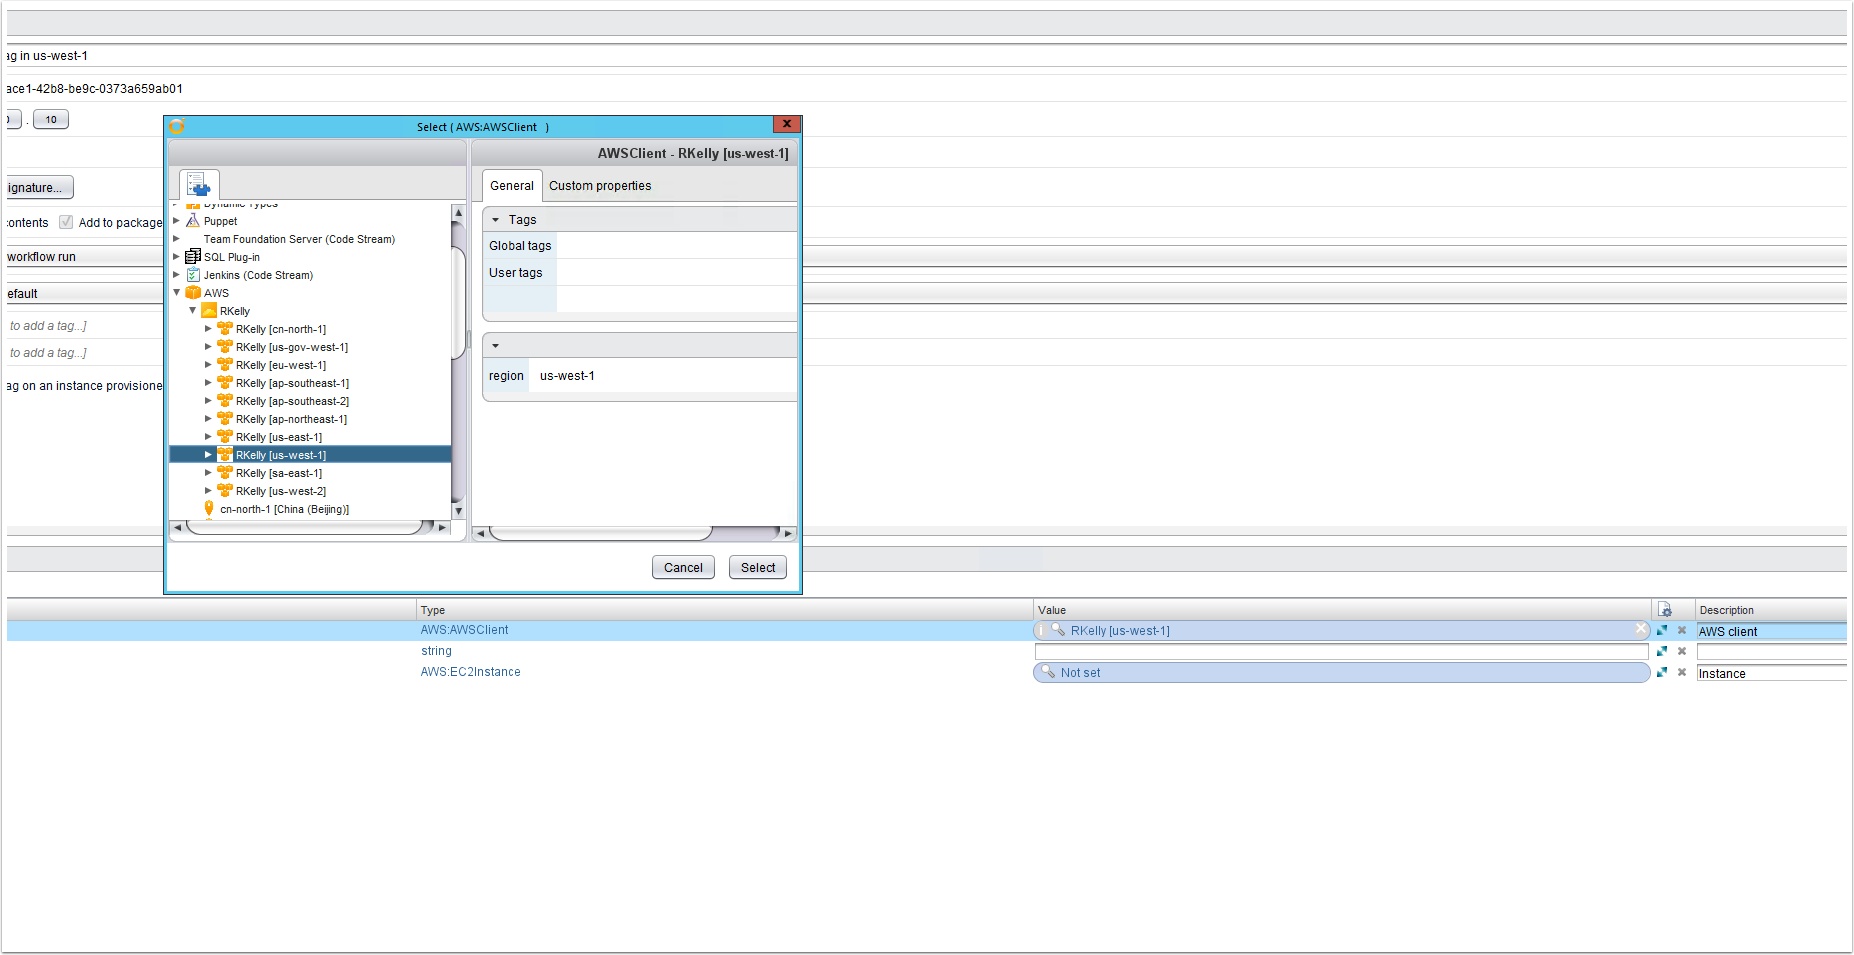Clear the RKelly [us-west-1] value with X

pos(1640,630)
